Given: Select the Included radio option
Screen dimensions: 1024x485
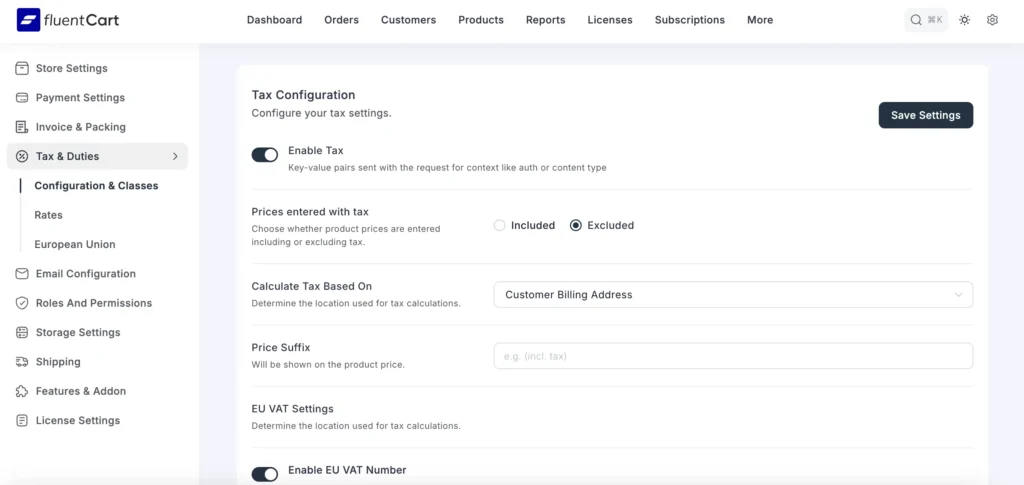Looking at the screenshot, I should [500, 226].
